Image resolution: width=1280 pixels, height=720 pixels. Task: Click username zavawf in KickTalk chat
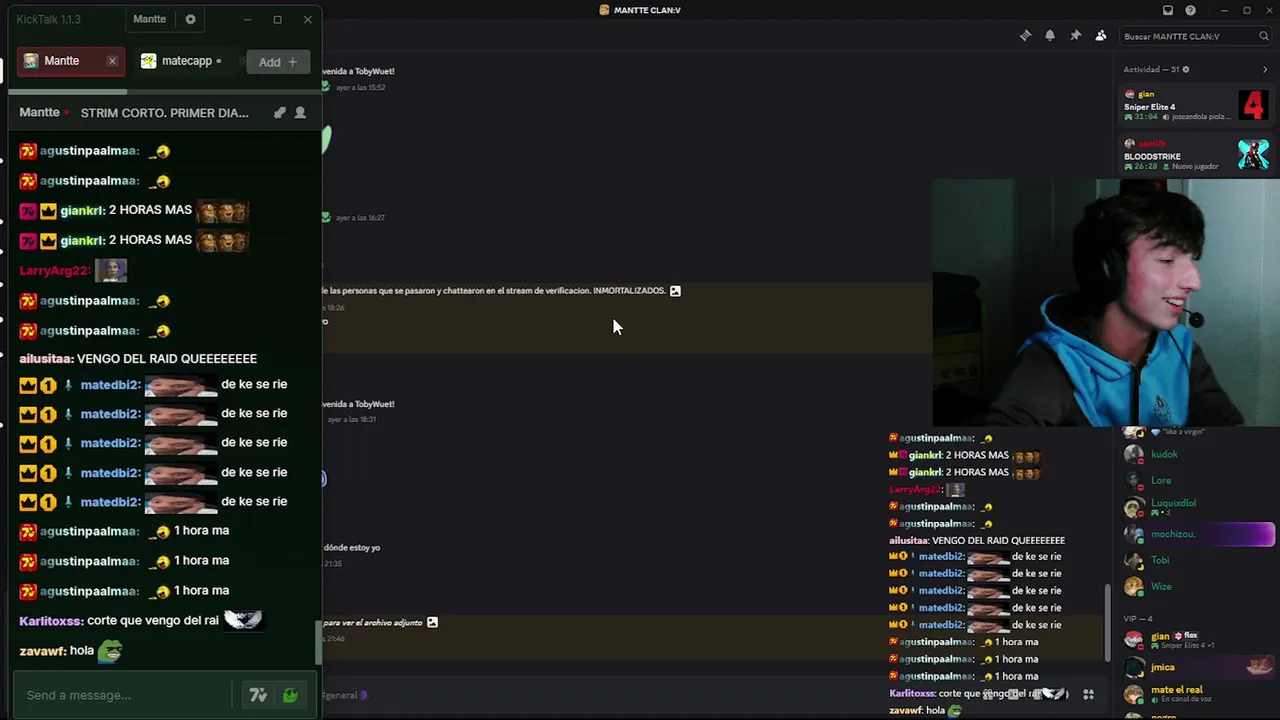click(42, 650)
